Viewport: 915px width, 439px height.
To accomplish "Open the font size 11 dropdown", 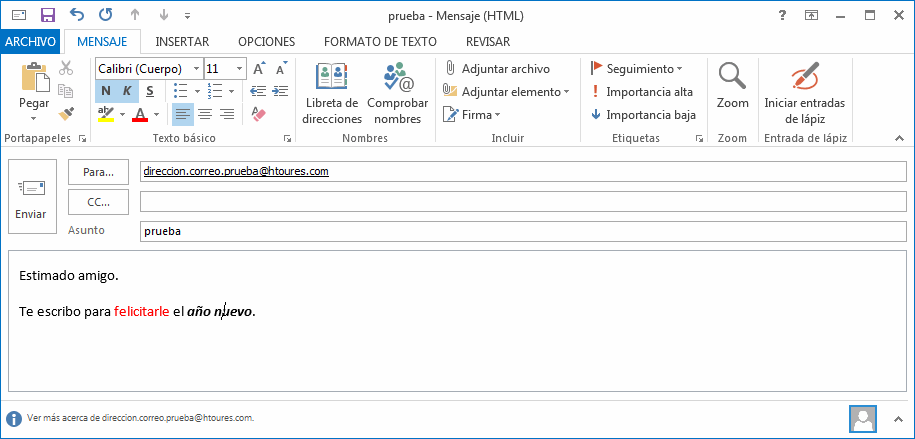I will tap(239, 69).
